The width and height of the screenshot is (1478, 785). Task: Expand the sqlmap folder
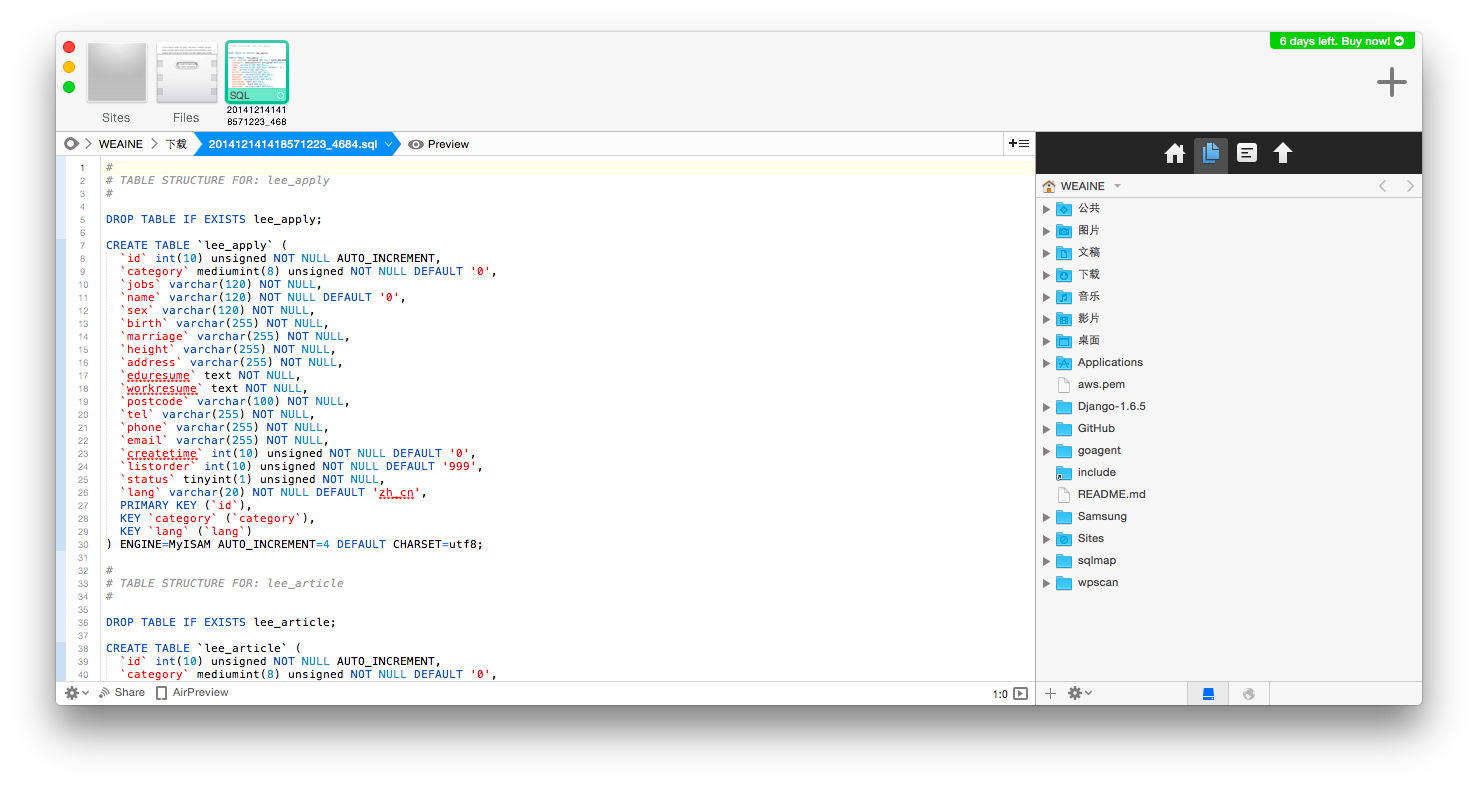1047,561
